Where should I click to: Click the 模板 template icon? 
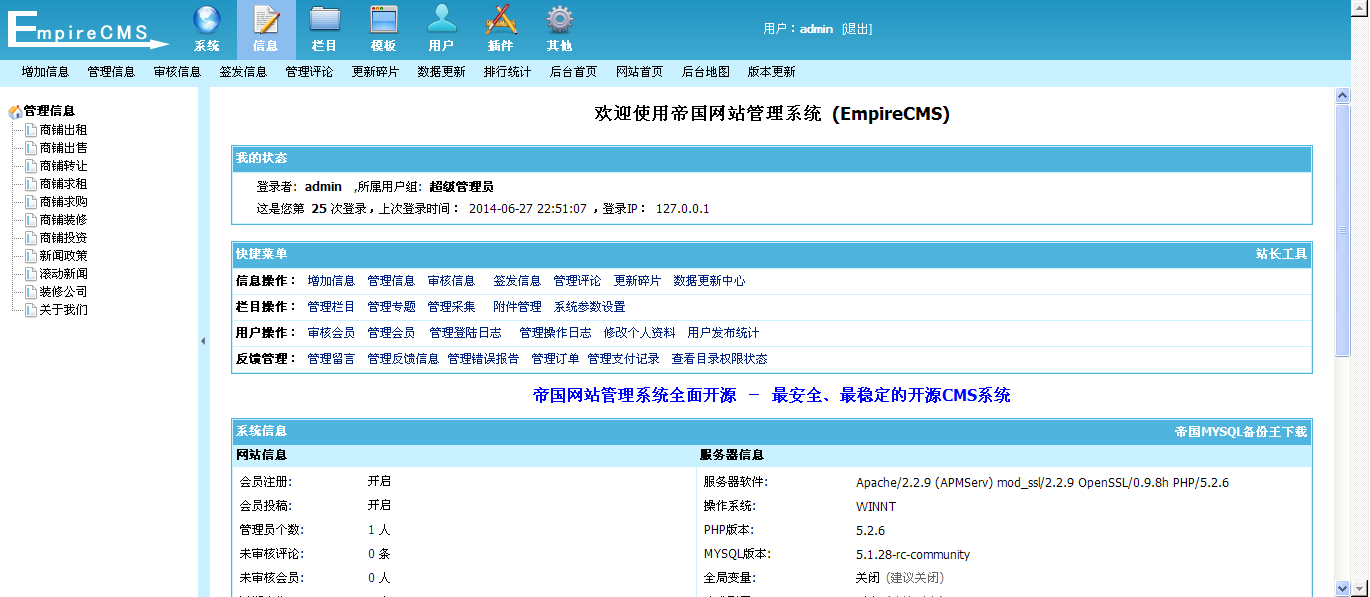click(x=383, y=20)
